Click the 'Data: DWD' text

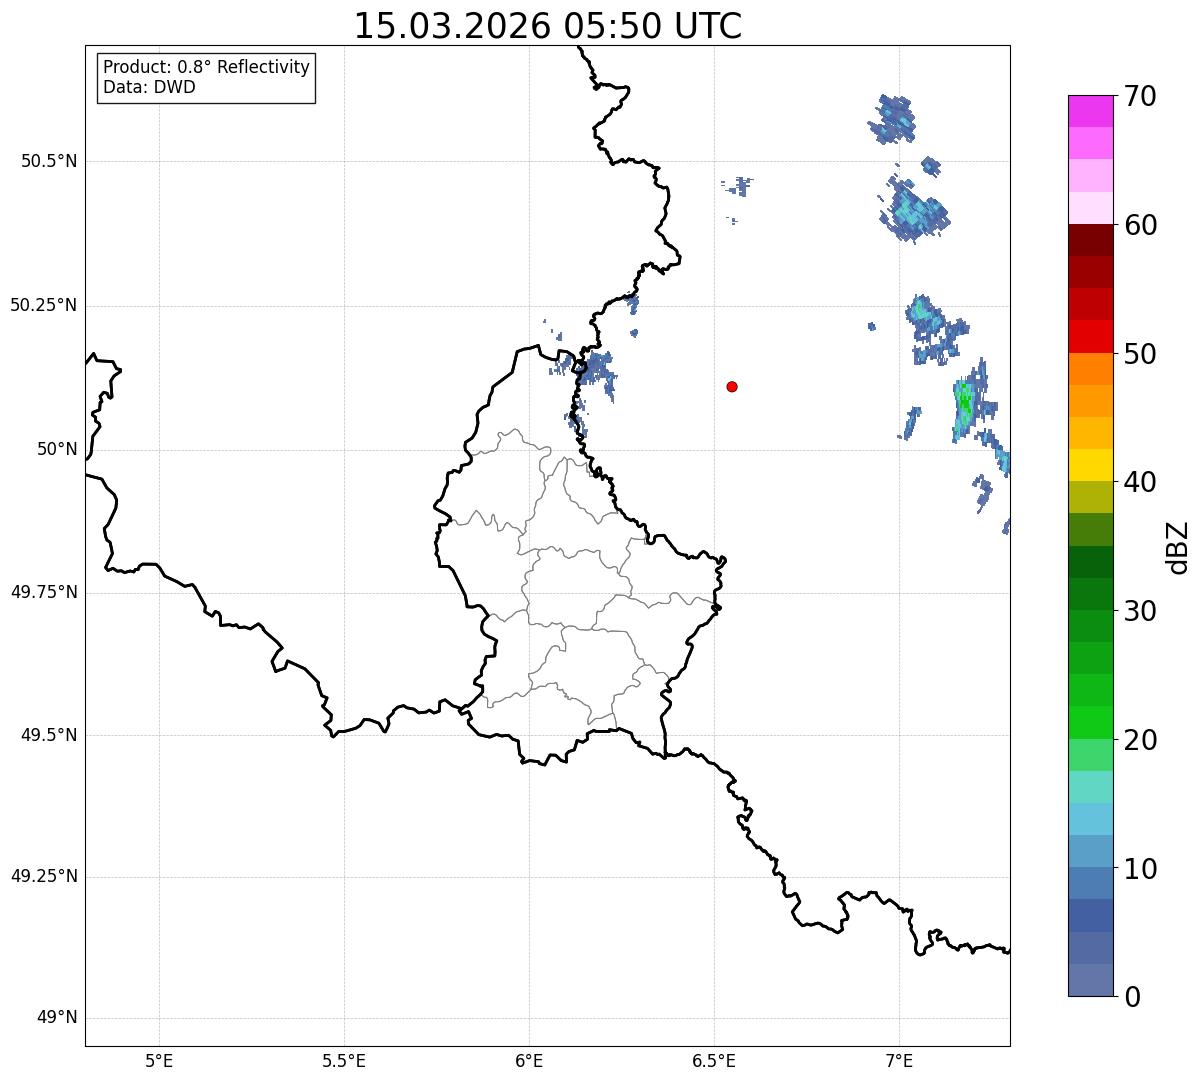click(x=149, y=87)
